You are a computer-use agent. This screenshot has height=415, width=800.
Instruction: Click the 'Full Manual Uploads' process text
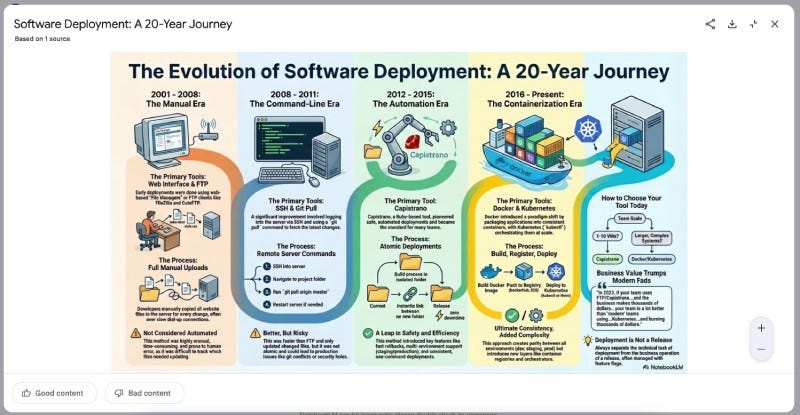178,267
